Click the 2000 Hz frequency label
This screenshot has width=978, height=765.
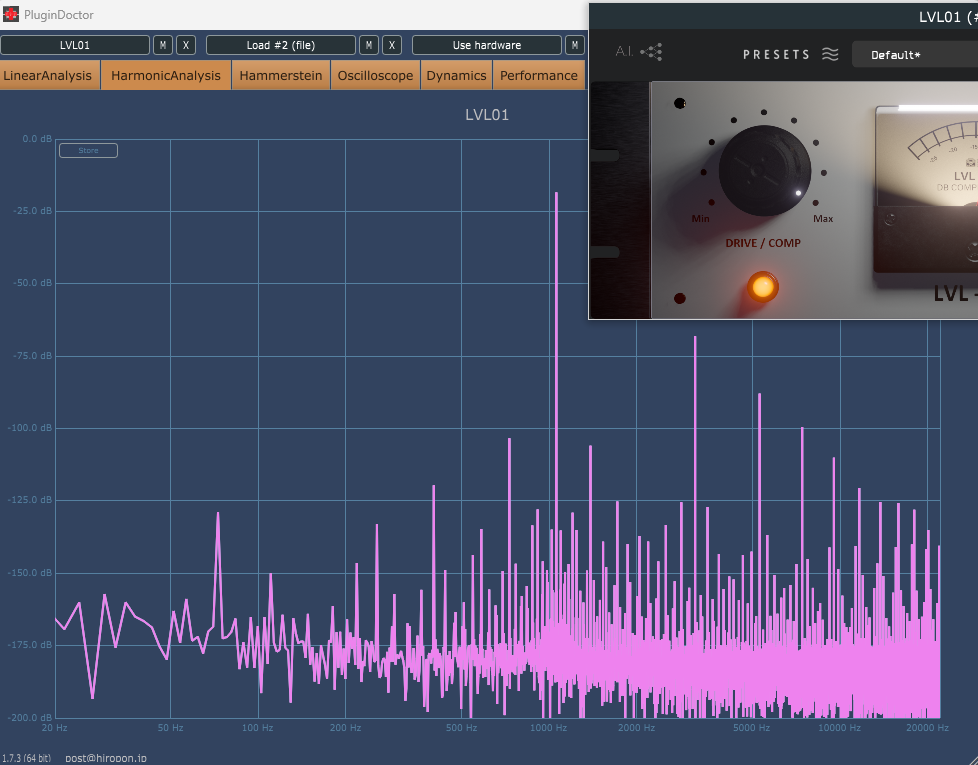(637, 728)
